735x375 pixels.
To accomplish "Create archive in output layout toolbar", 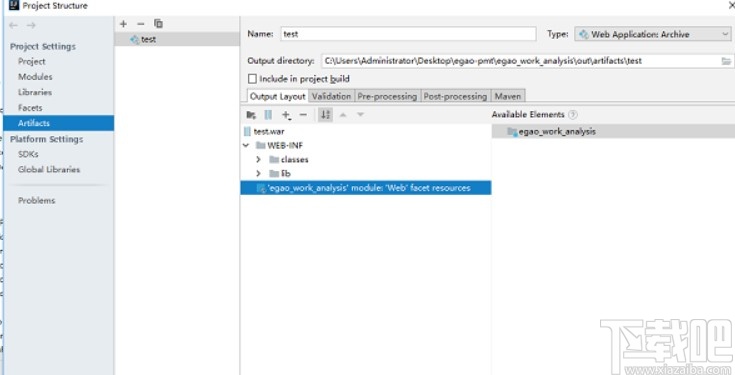I will (268, 115).
